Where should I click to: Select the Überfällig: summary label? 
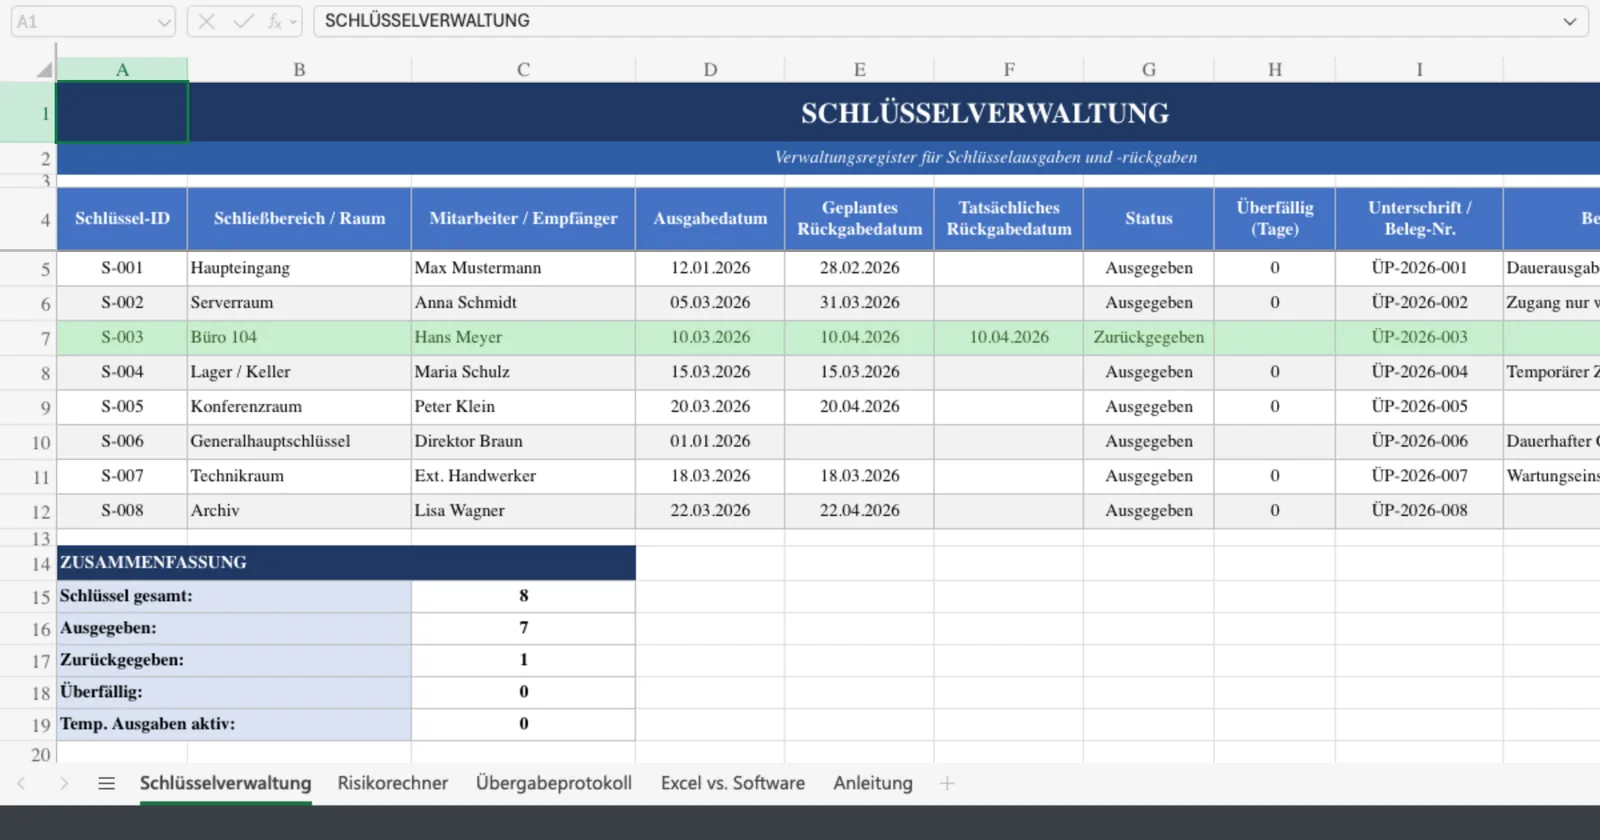click(x=234, y=692)
